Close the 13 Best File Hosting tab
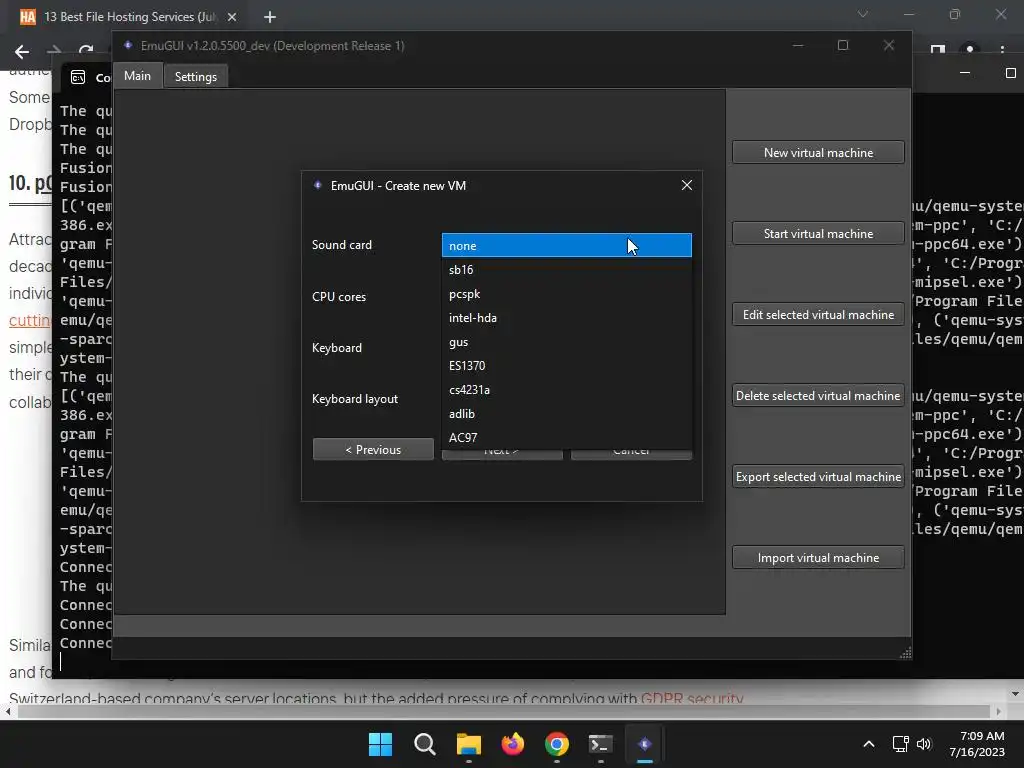Screen dimensions: 1024x768 pos(232,17)
